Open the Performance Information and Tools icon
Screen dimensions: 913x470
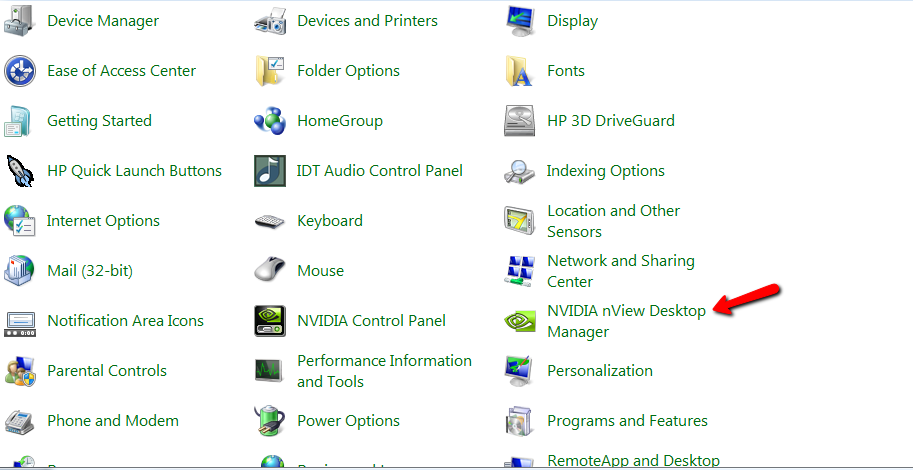[x=270, y=371]
